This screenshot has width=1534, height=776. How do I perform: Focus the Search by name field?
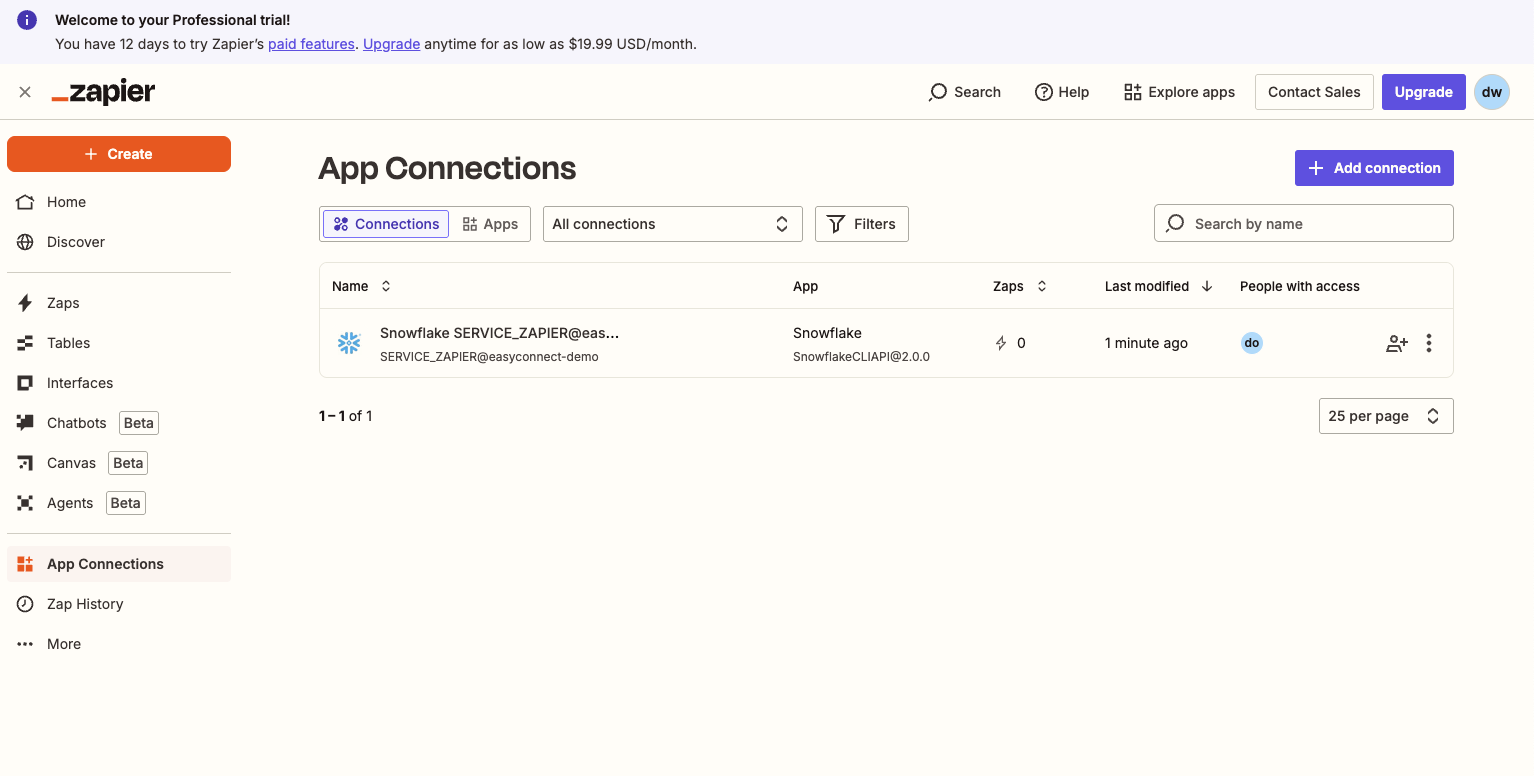point(1304,223)
